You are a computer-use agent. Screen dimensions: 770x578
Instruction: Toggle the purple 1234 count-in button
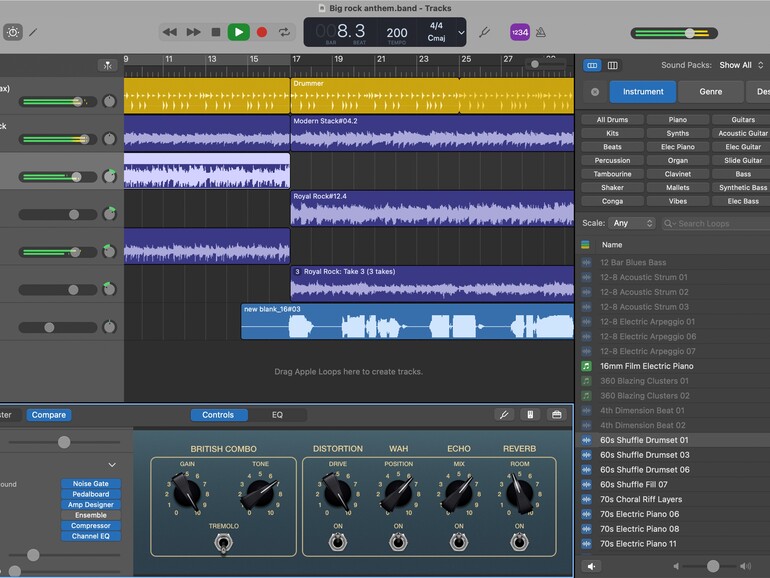pyautogui.click(x=520, y=32)
